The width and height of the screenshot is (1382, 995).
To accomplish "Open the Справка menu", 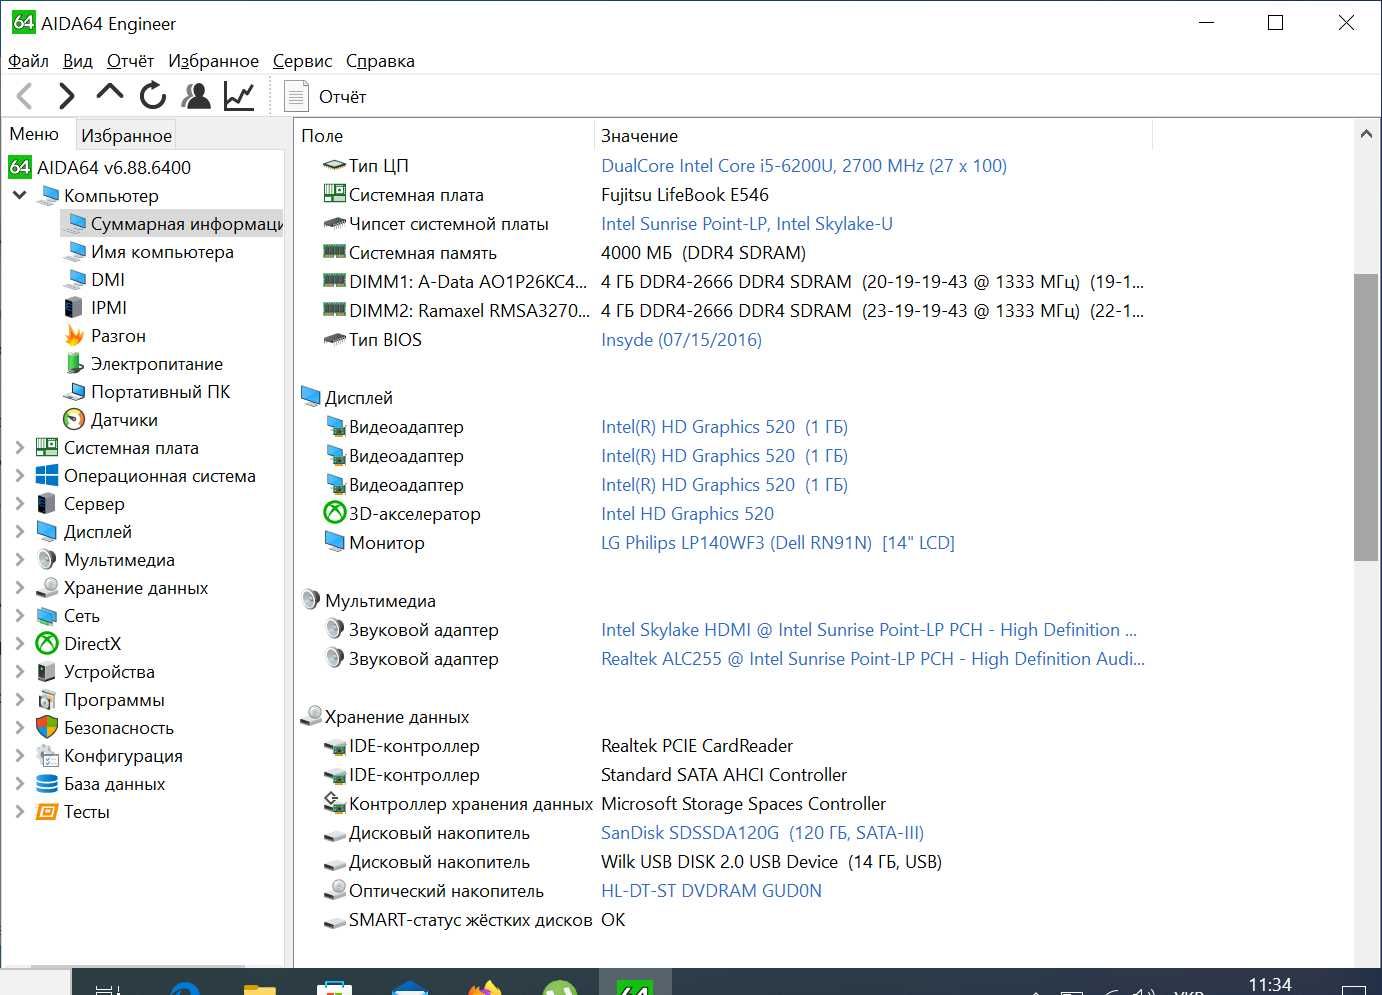I will point(380,61).
